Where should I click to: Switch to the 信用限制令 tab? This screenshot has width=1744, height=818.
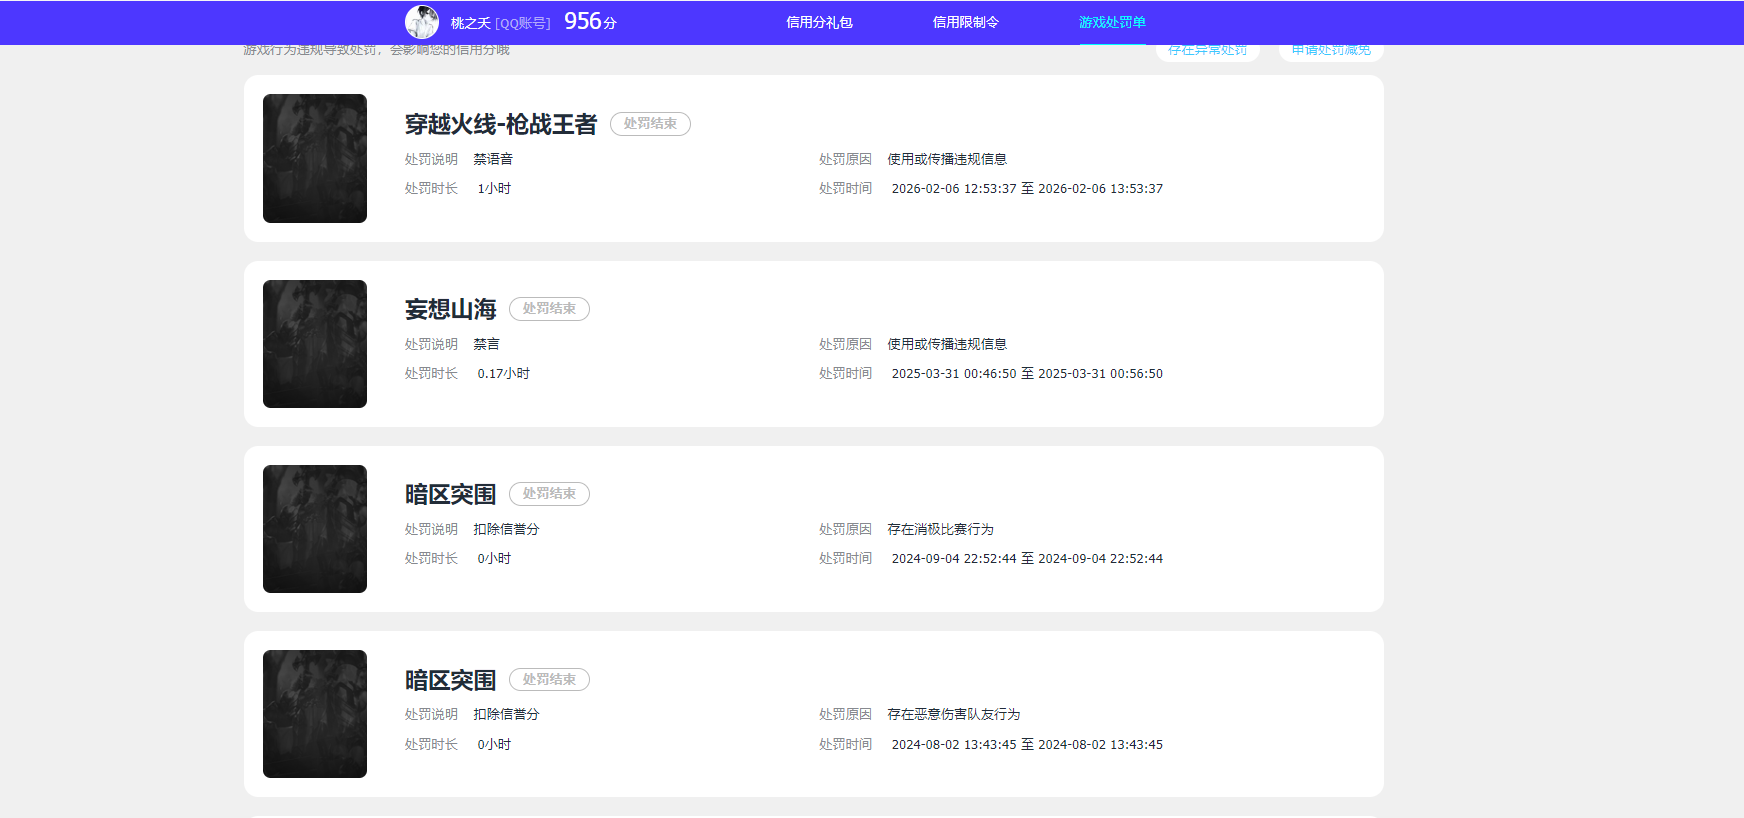click(966, 22)
